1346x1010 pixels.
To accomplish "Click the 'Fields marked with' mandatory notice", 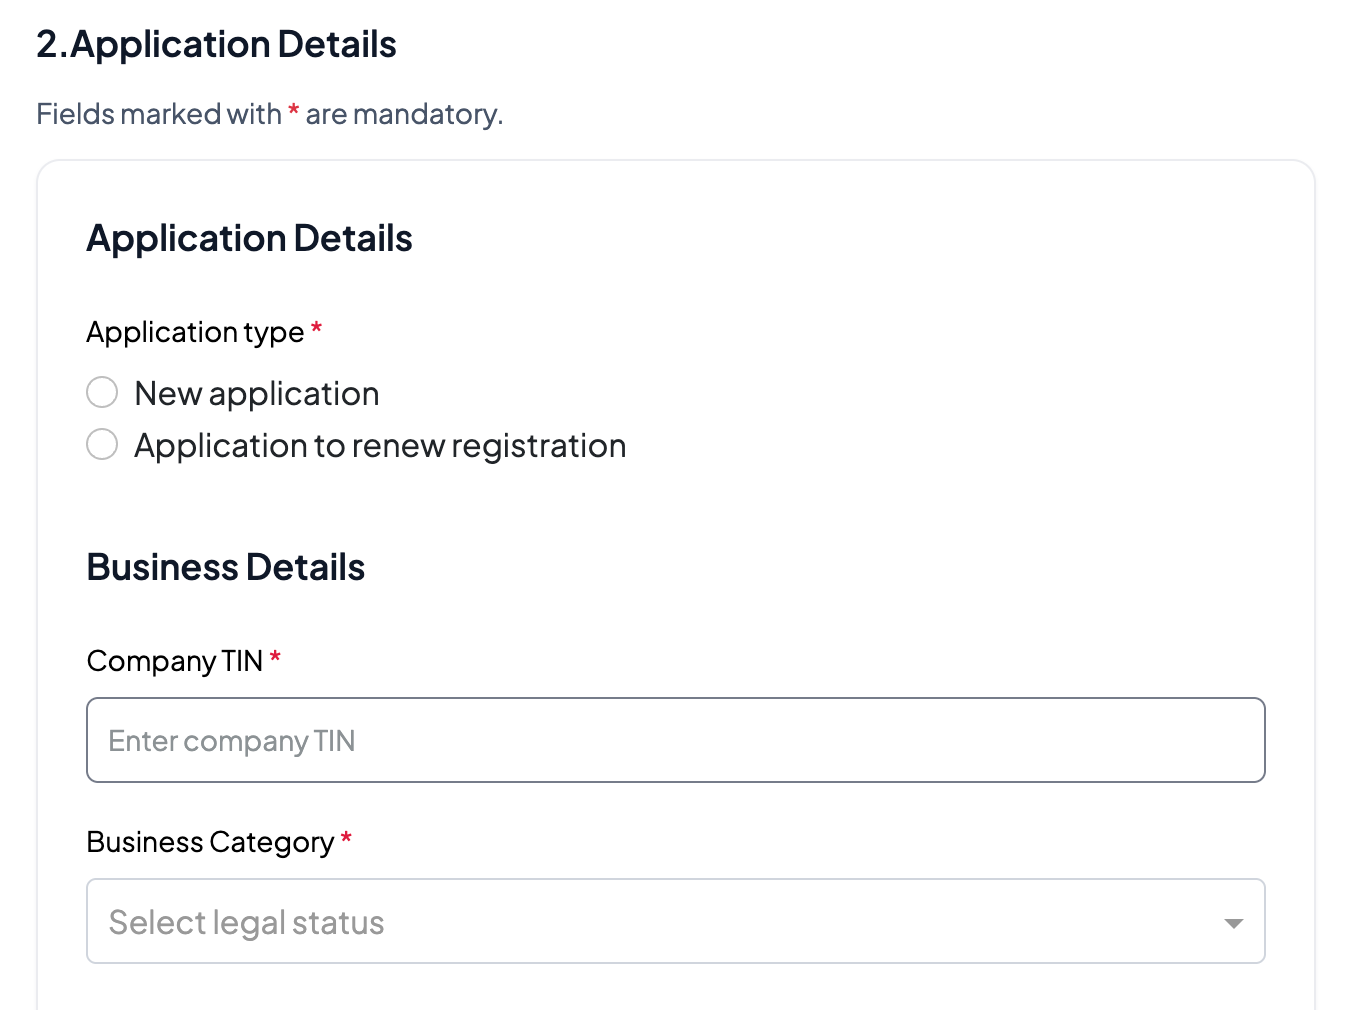I will [159, 114].
